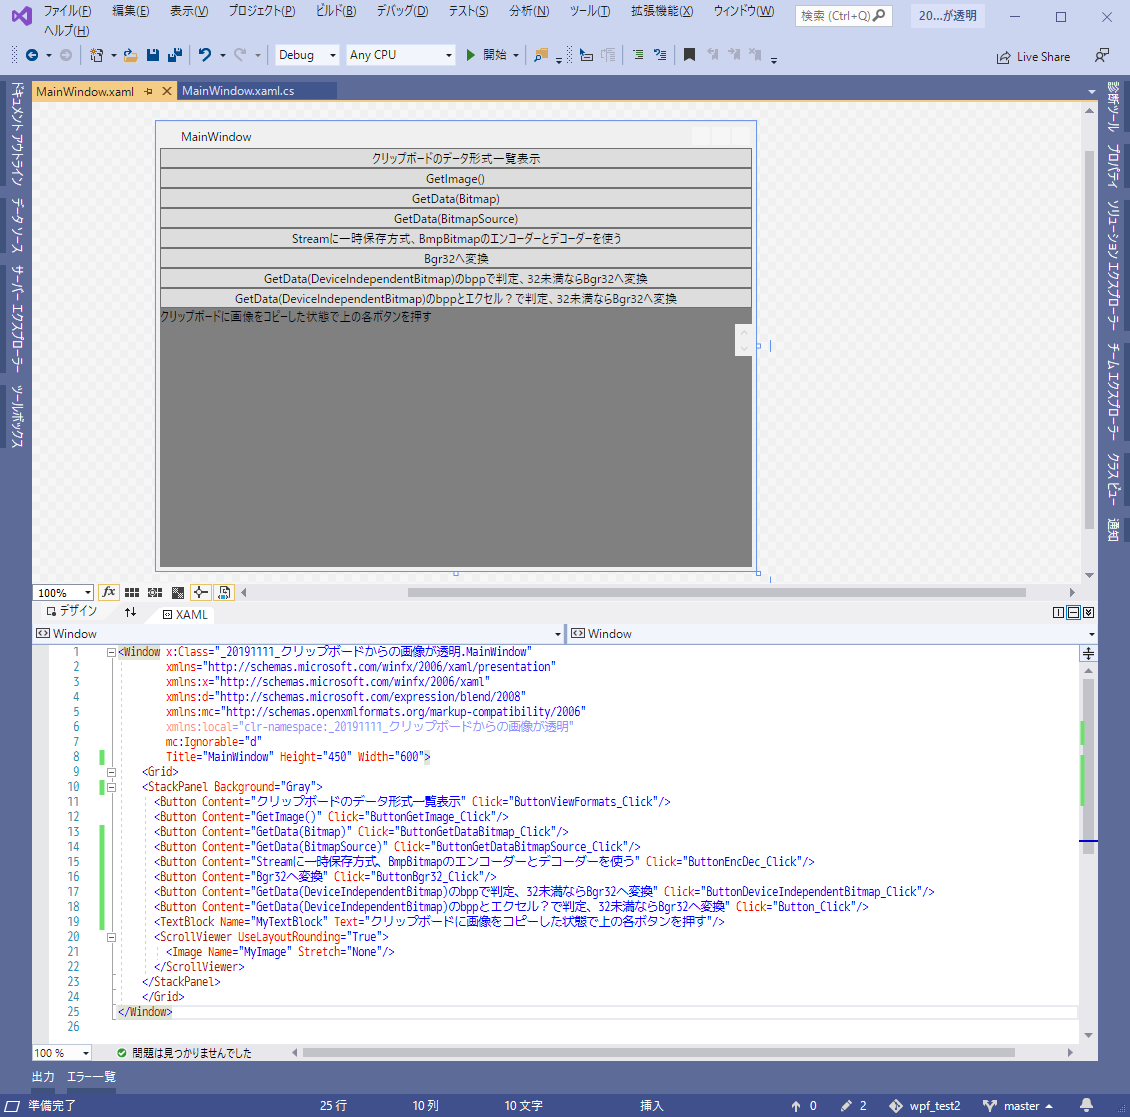This screenshot has width=1130, height=1117.
Task: Click the Find in Files icon
Action: [540, 55]
